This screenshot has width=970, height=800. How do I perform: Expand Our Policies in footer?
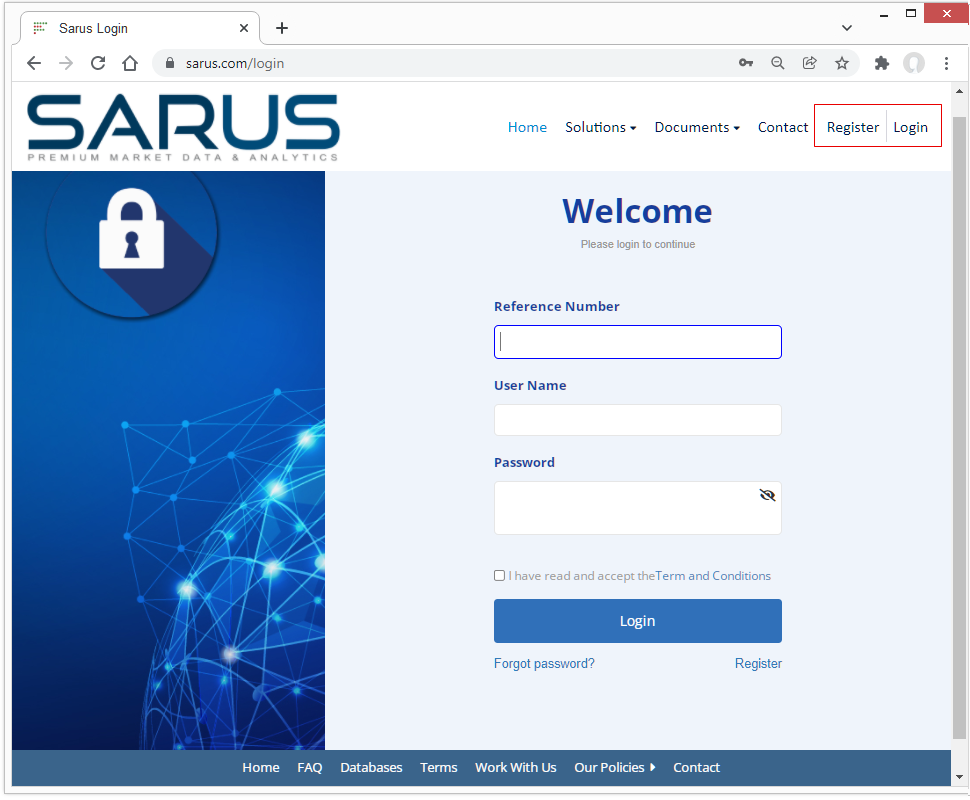point(614,768)
